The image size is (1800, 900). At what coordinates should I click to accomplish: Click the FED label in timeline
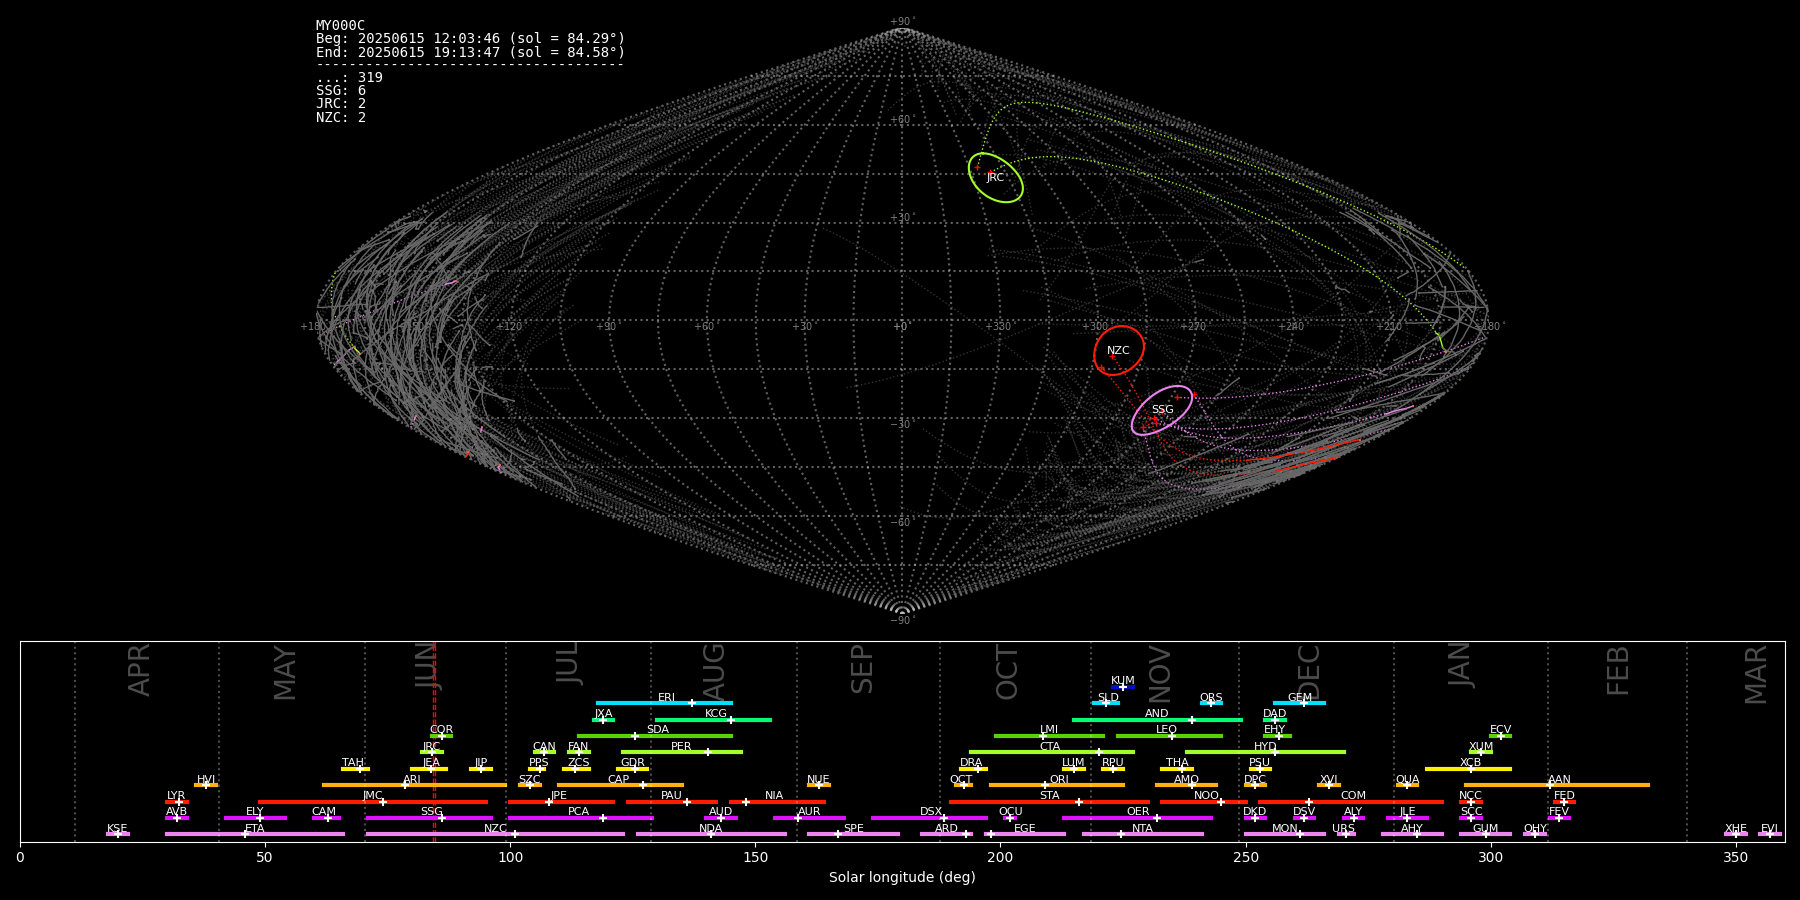pyautogui.click(x=1564, y=796)
